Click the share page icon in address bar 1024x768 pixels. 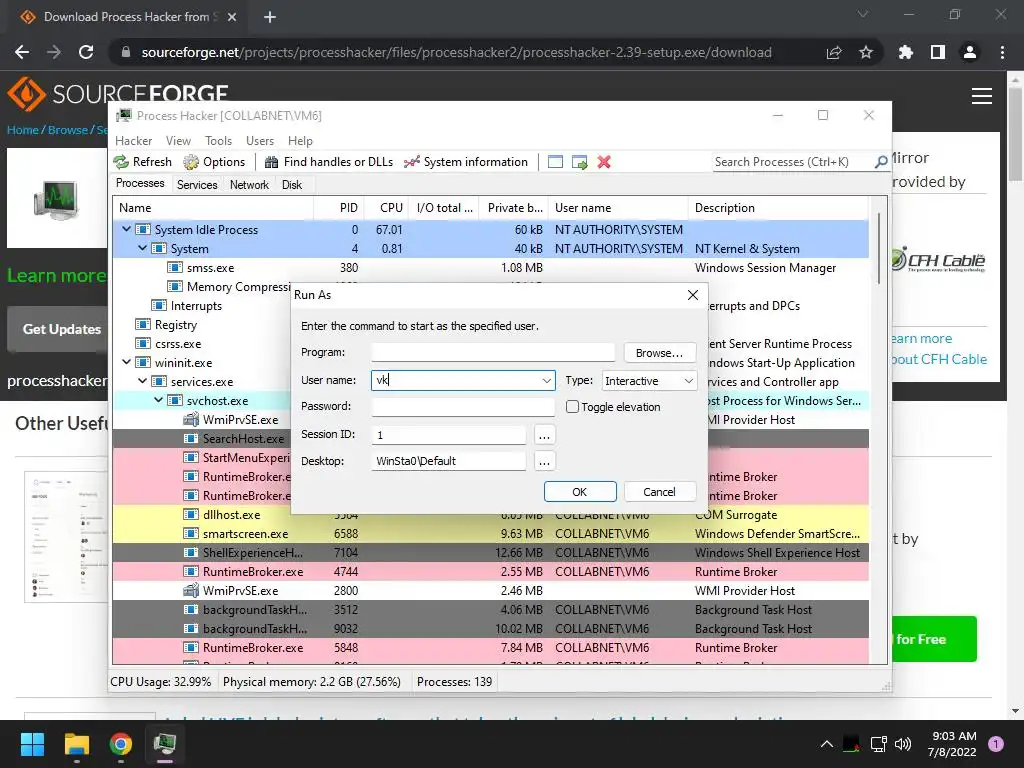(x=834, y=52)
